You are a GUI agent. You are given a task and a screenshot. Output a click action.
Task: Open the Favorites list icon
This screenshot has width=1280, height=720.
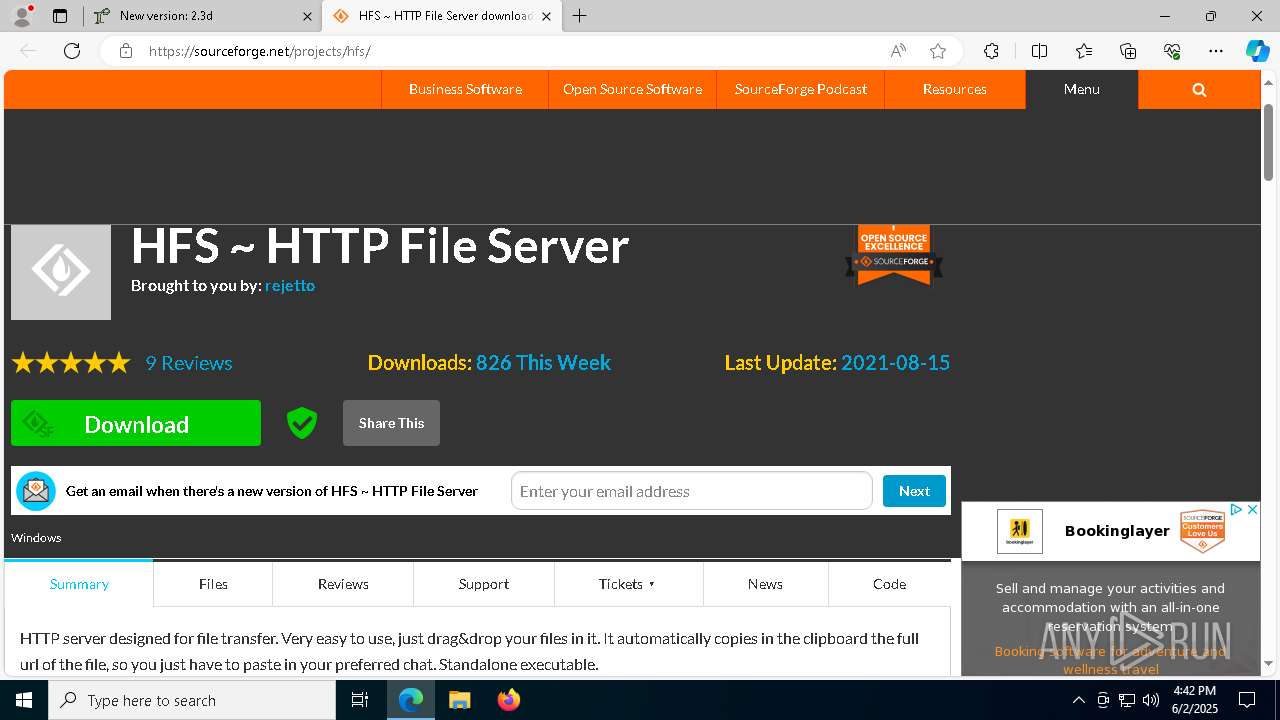pyautogui.click(x=1084, y=51)
